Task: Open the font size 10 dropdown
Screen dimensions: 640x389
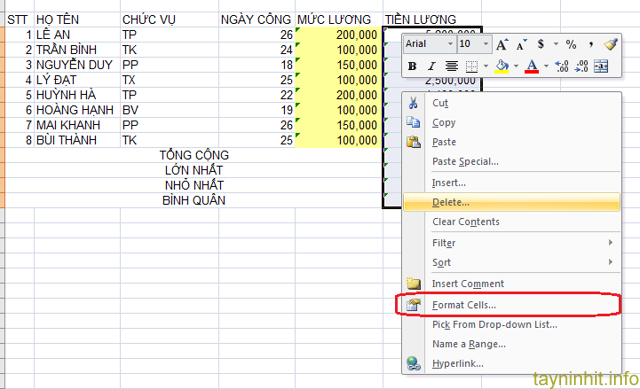Action: coord(485,44)
